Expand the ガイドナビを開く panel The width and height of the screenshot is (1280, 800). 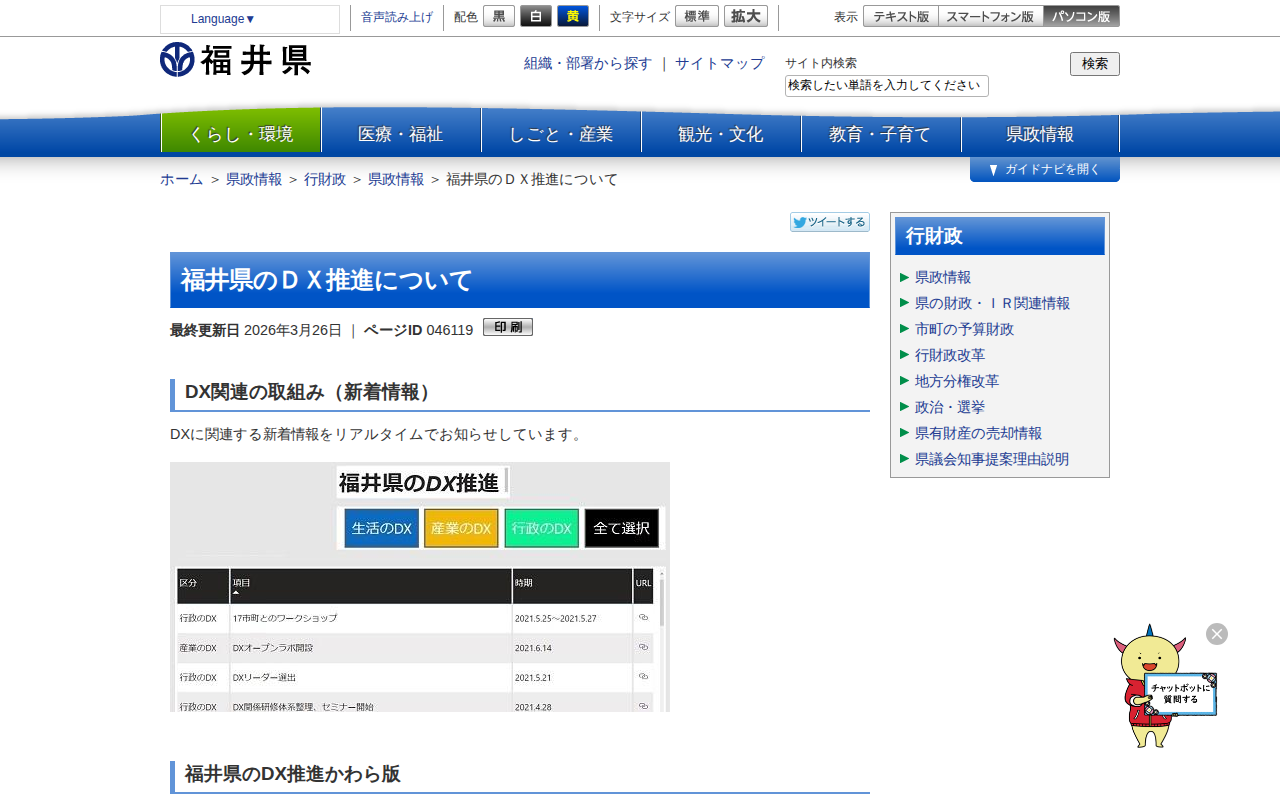(1044, 170)
